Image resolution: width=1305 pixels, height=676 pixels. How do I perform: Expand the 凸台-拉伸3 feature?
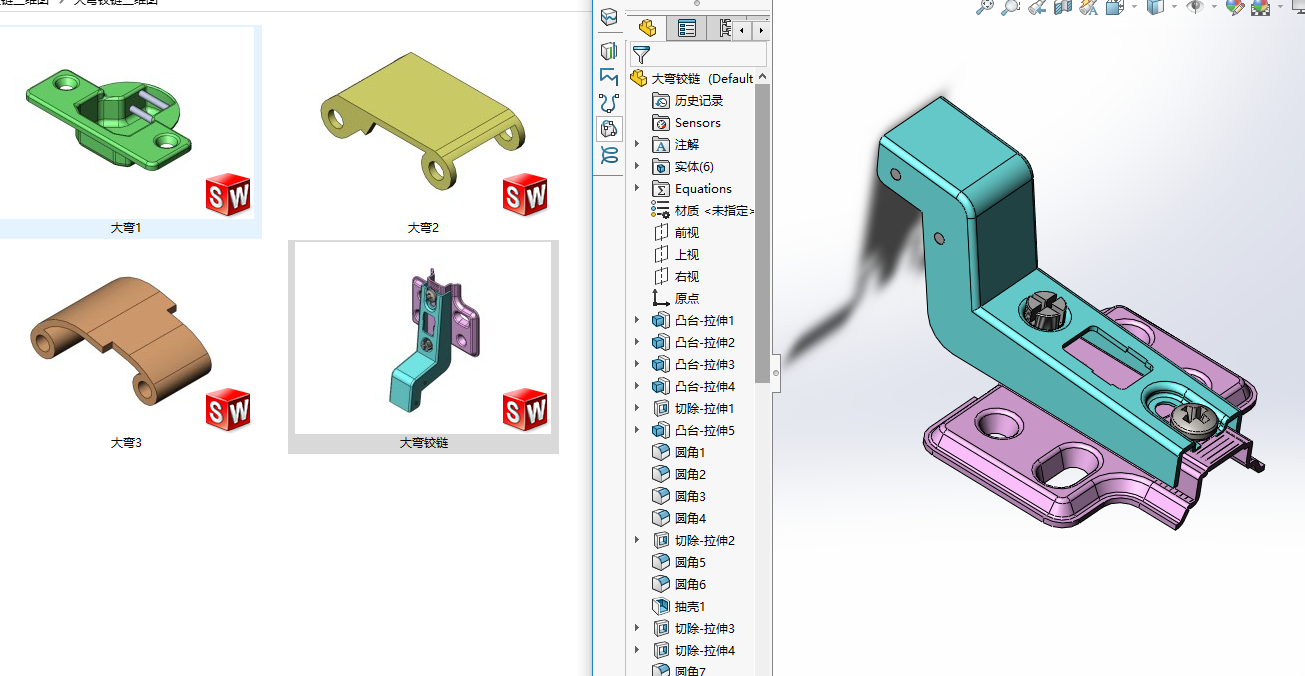click(x=637, y=364)
